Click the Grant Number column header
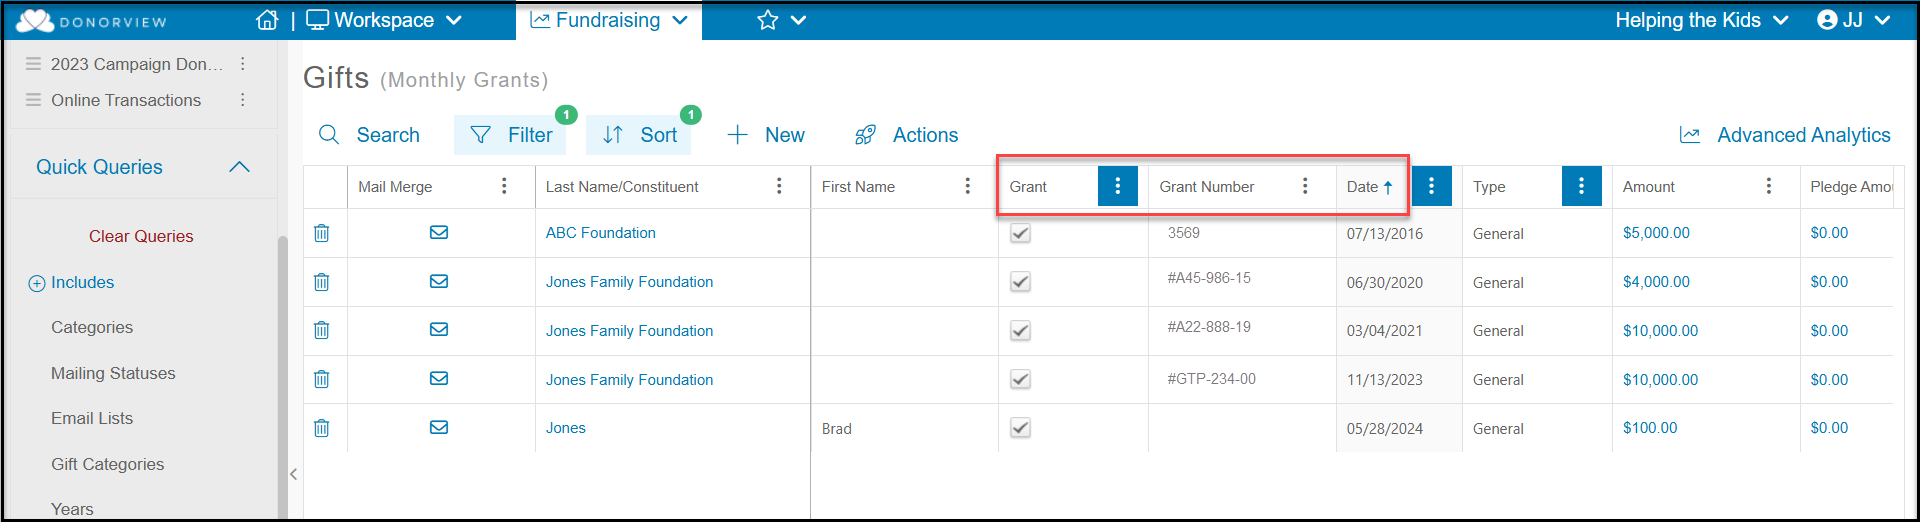1920x522 pixels. click(1207, 187)
